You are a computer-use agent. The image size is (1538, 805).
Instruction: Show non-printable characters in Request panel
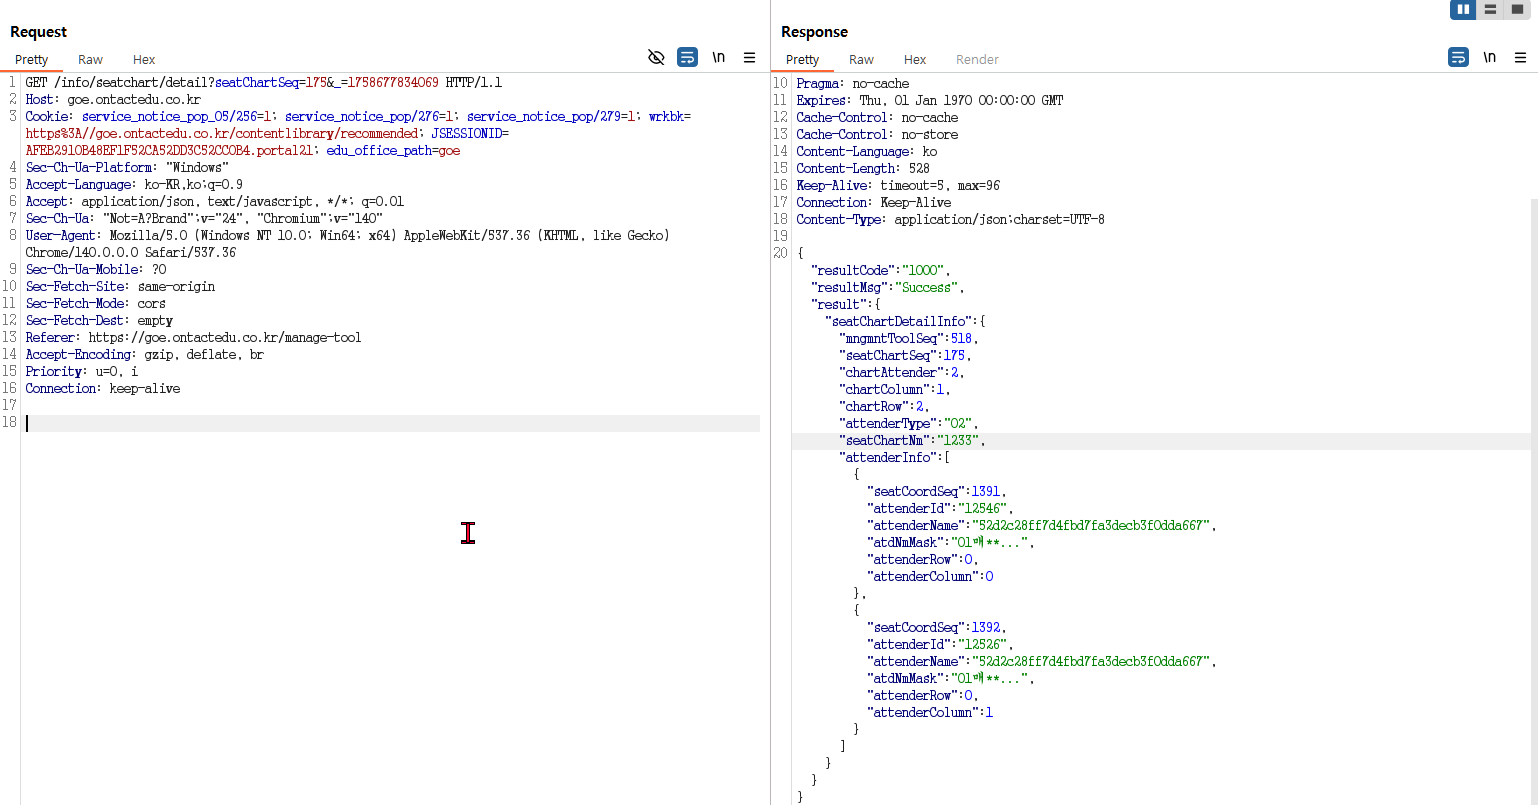pyautogui.click(x=718, y=57)
